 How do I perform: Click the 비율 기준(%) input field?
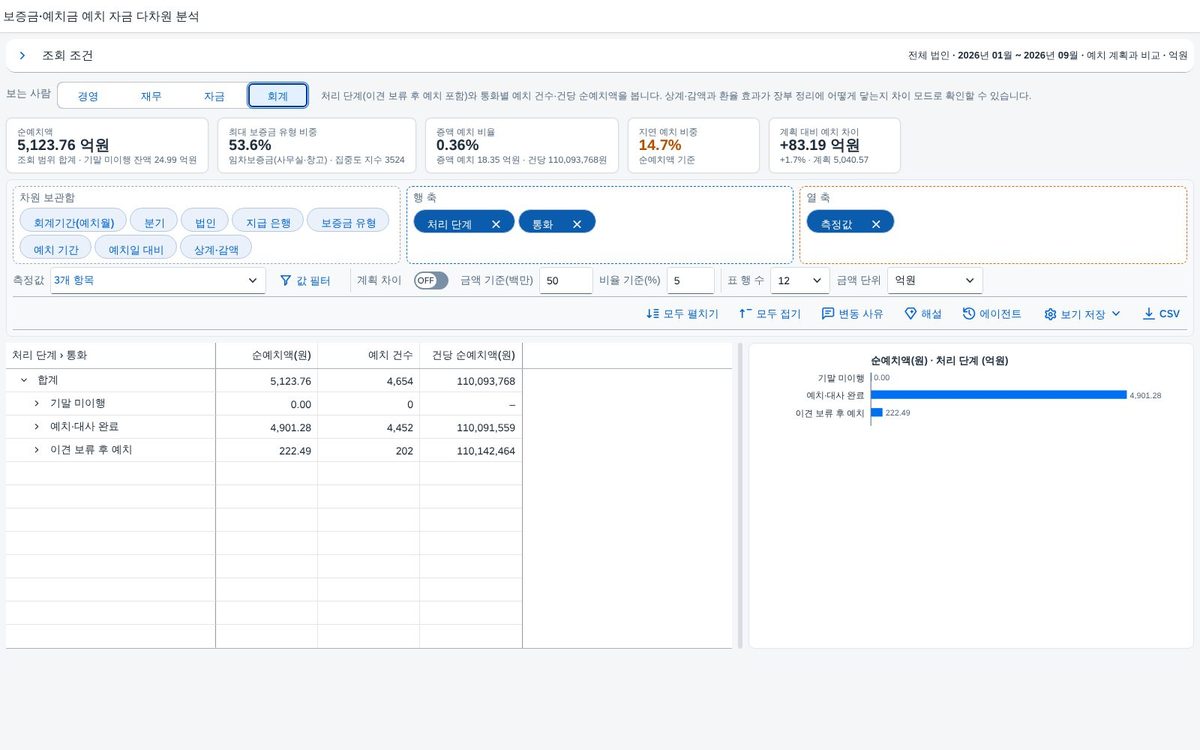[x=691, y=281]
